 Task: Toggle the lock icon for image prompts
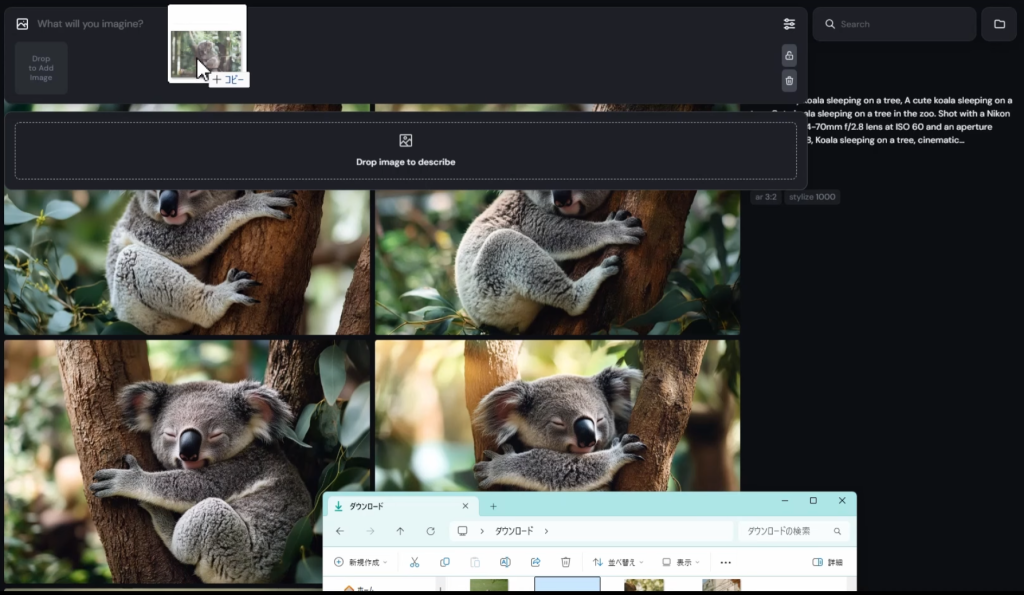pos(789,55)
